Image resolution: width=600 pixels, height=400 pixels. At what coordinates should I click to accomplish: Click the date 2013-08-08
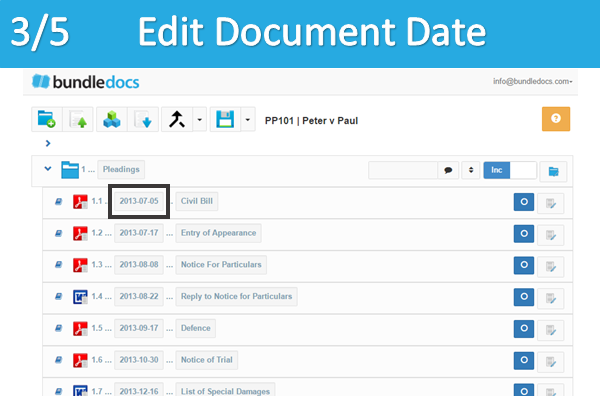coord(139,265)
